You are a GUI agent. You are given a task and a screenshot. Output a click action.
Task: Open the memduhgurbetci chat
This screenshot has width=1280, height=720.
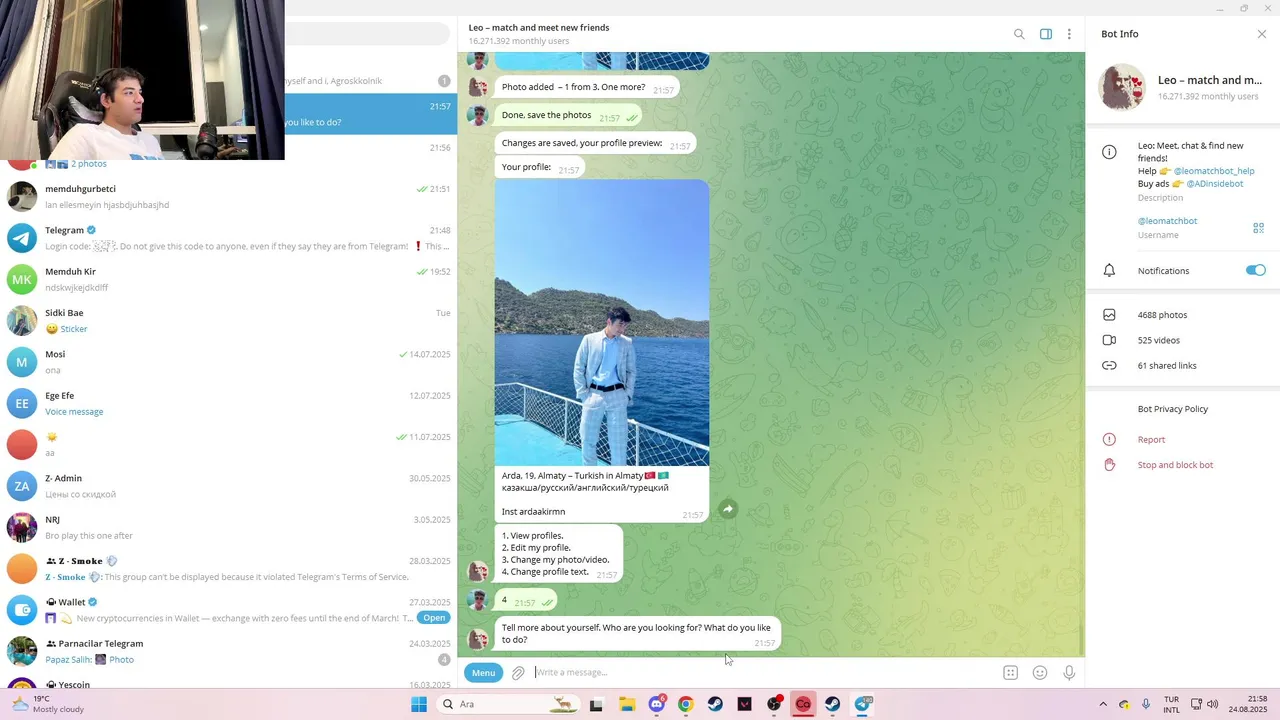(228, 197)
